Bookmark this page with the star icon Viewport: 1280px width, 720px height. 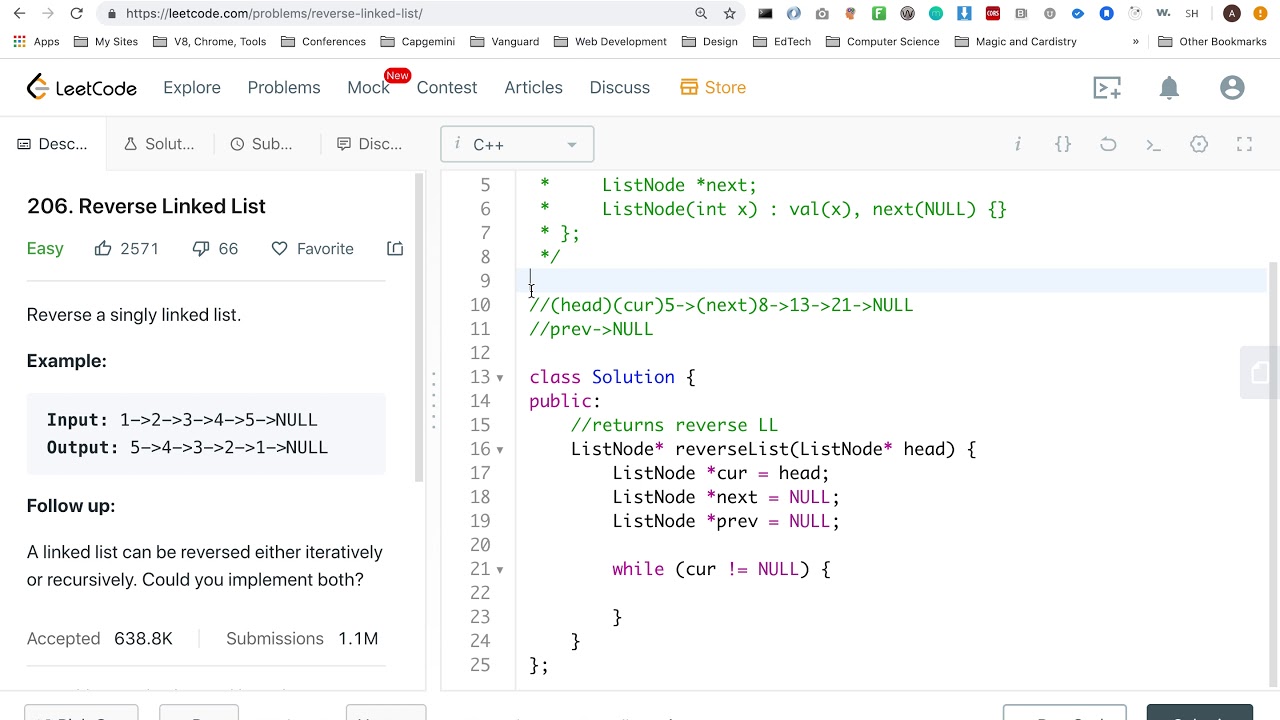click(730, 13)
